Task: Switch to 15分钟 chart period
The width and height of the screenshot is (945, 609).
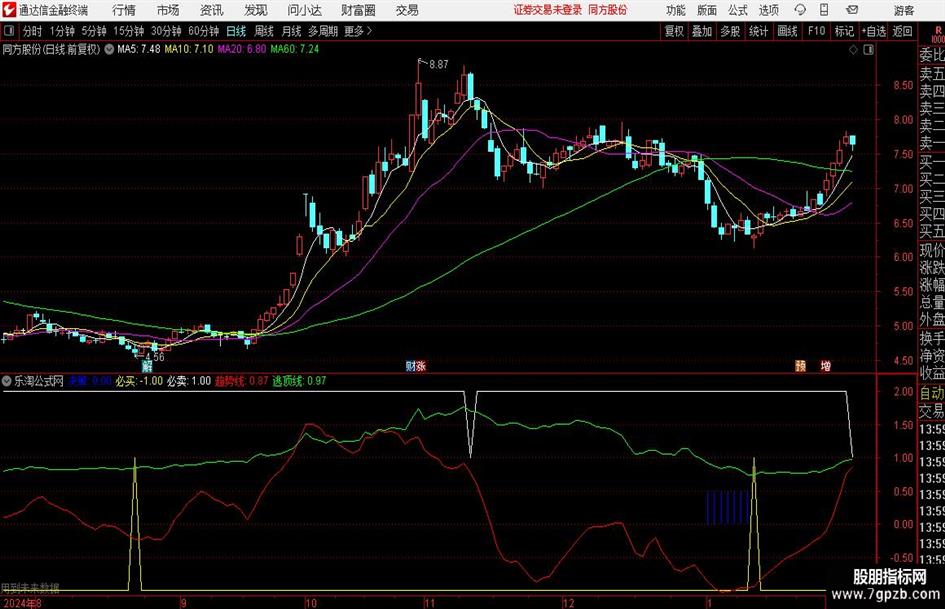Action: [x=128, y=31]
